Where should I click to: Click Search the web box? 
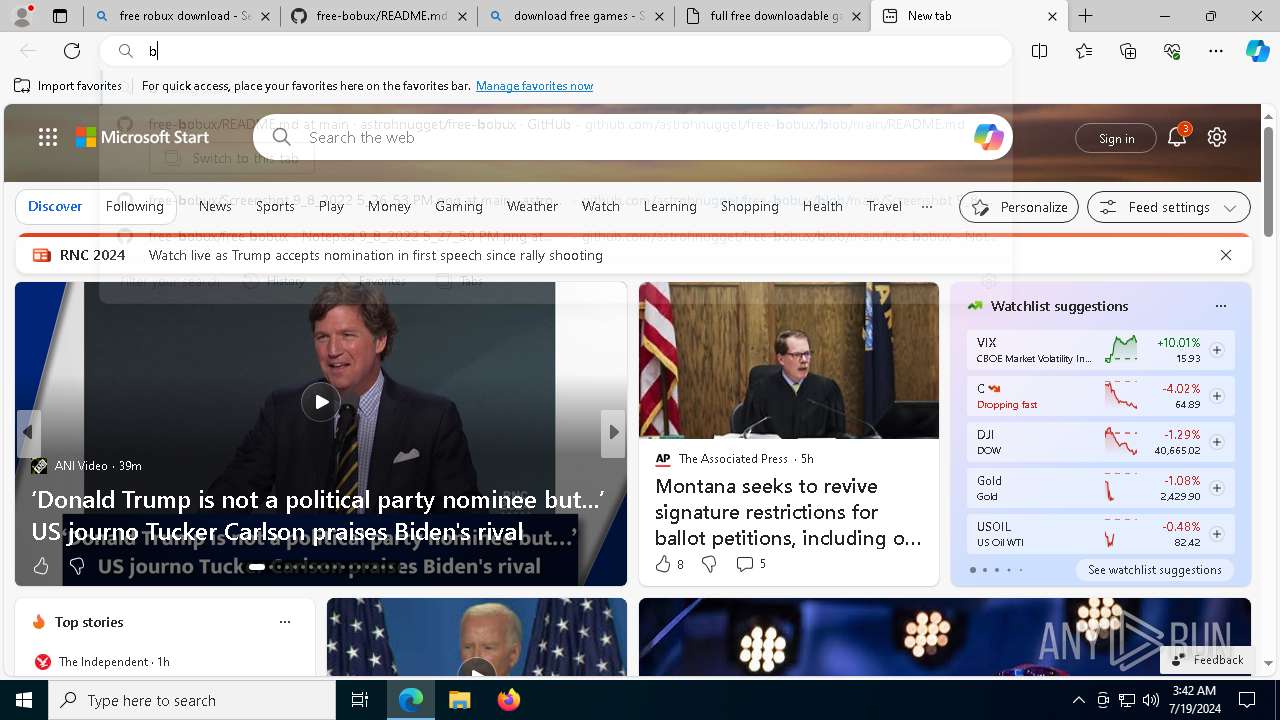[632, 137]
